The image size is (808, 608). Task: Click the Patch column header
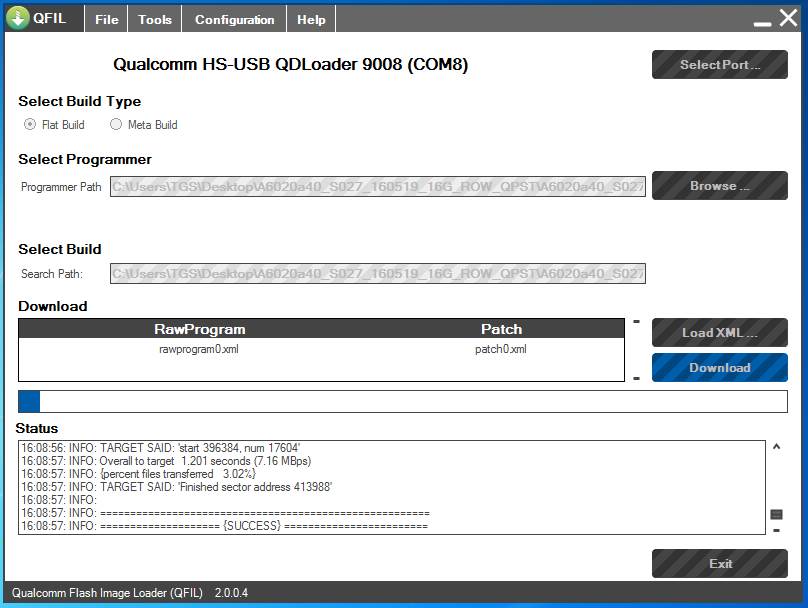(x=501, y=329)
